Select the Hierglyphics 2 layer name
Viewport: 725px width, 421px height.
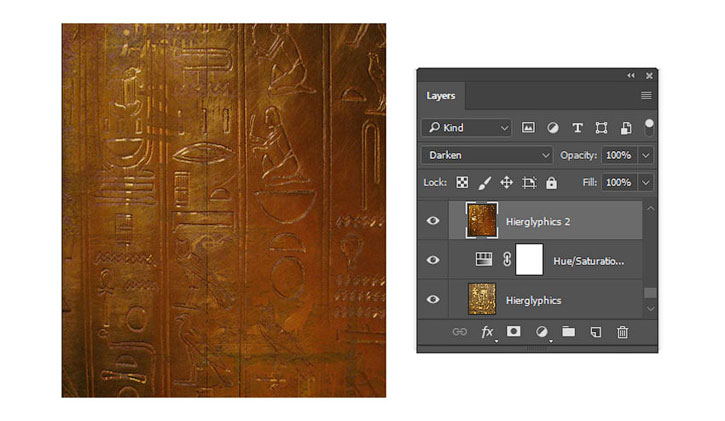(538, 222)
